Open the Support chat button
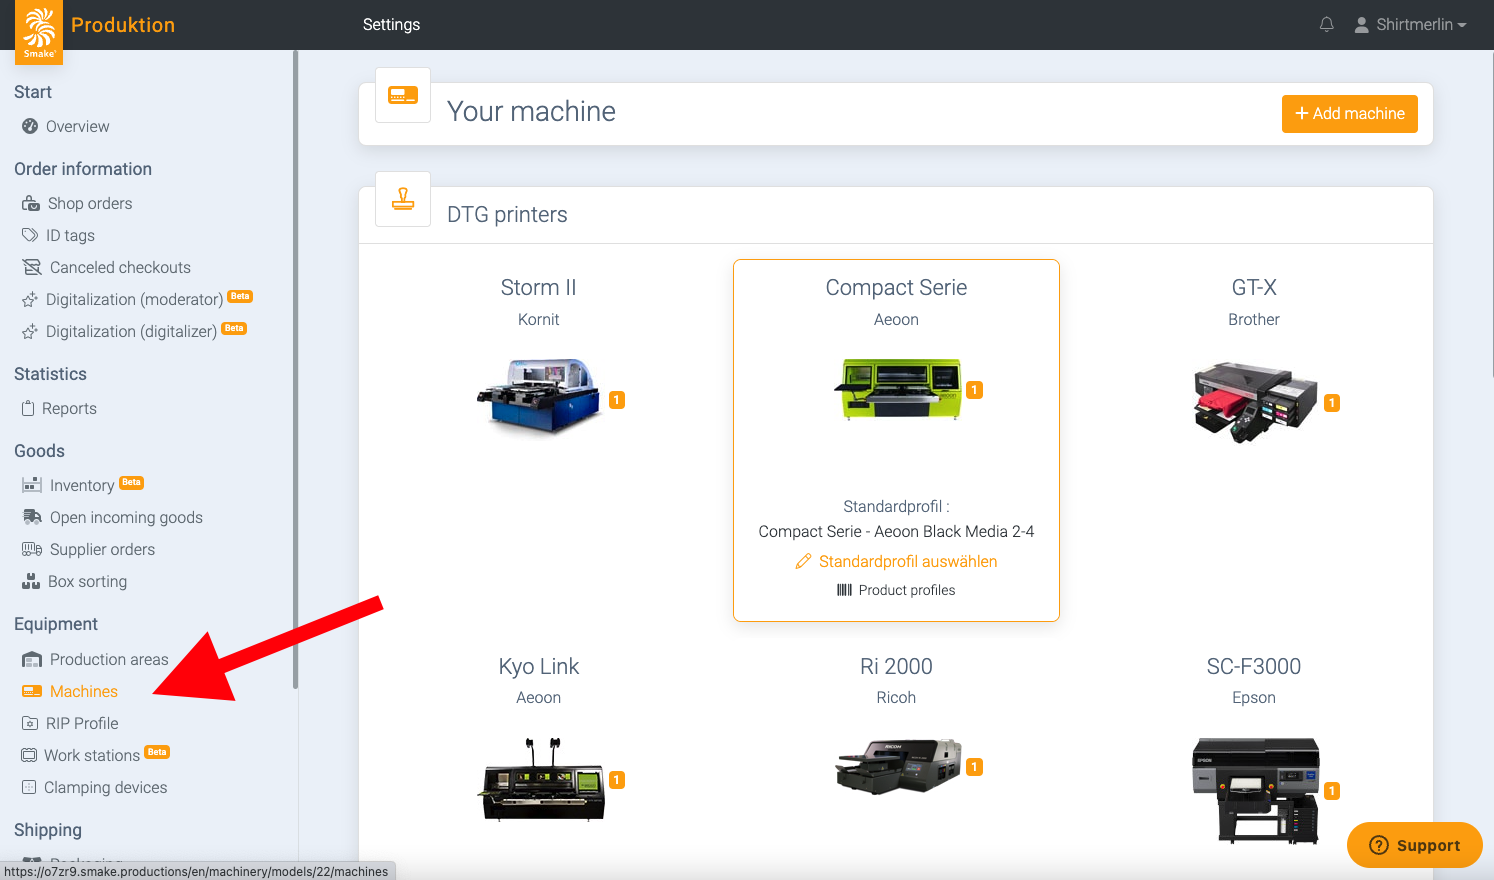Screen dimensions: 1494x880 [x=1415, y=845]
